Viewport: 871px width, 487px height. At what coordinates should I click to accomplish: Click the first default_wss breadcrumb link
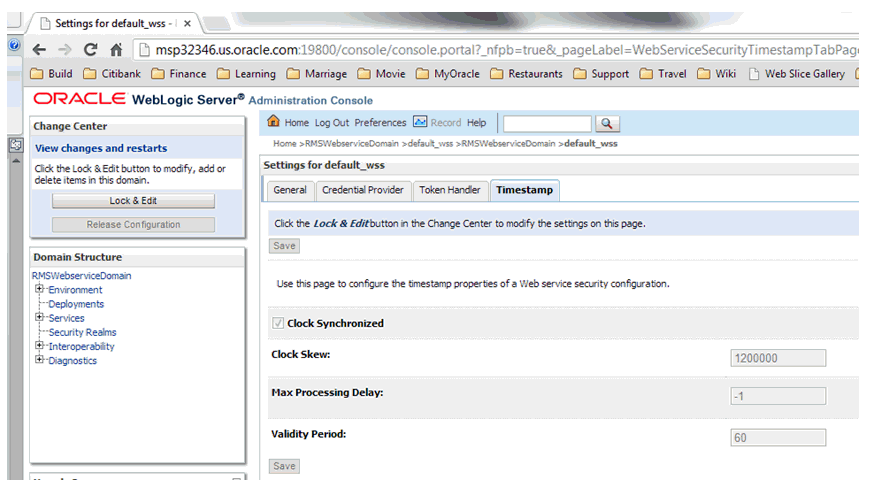pyautogui.click(x=431, y=144)
